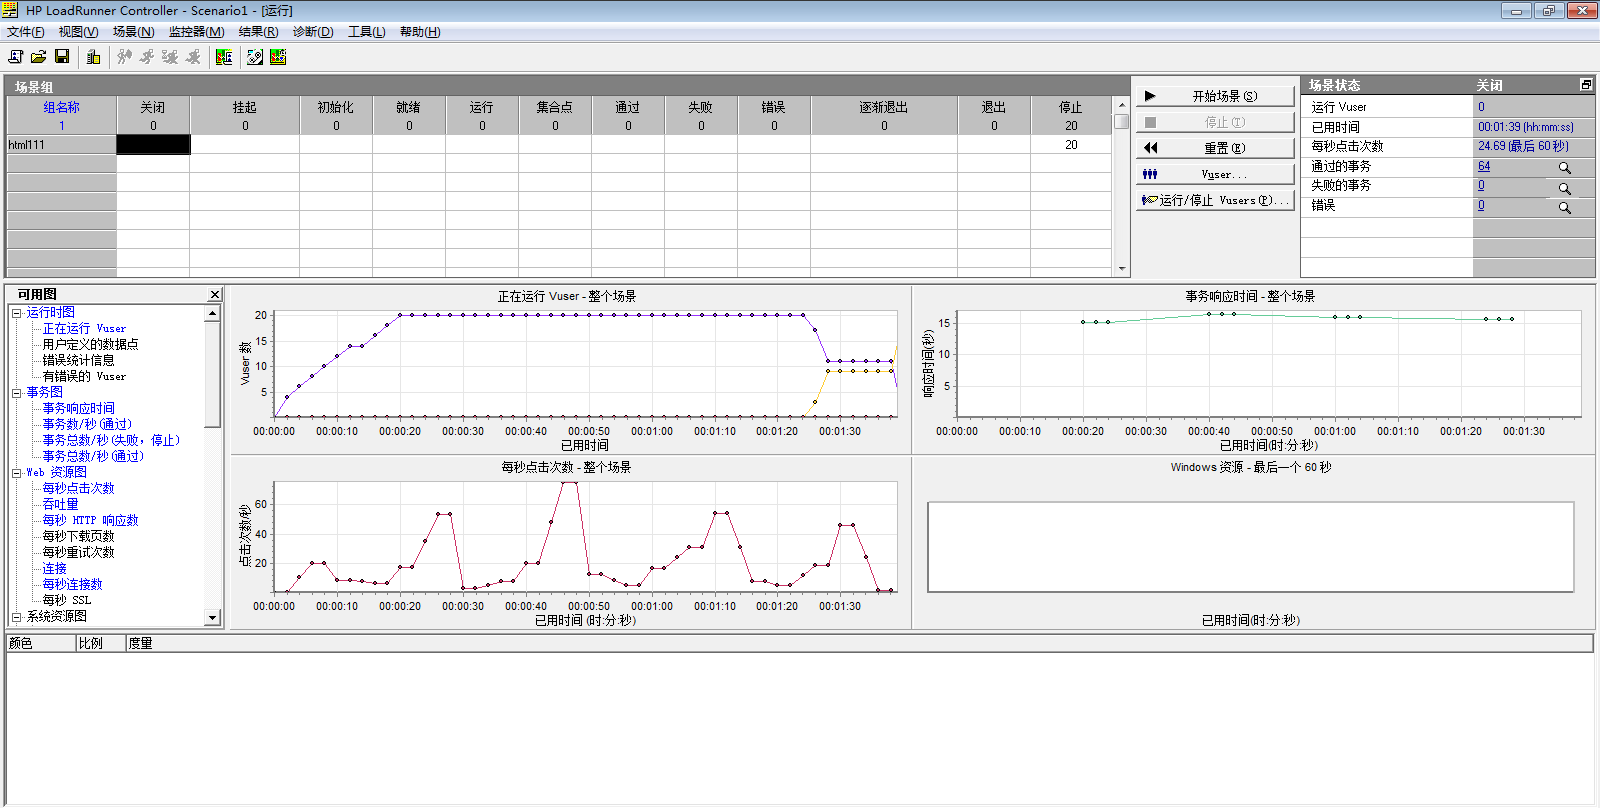Click the Open Scenario folder icon
Image resolution: width=1600 pixels, height=808 pixels.
38,57
